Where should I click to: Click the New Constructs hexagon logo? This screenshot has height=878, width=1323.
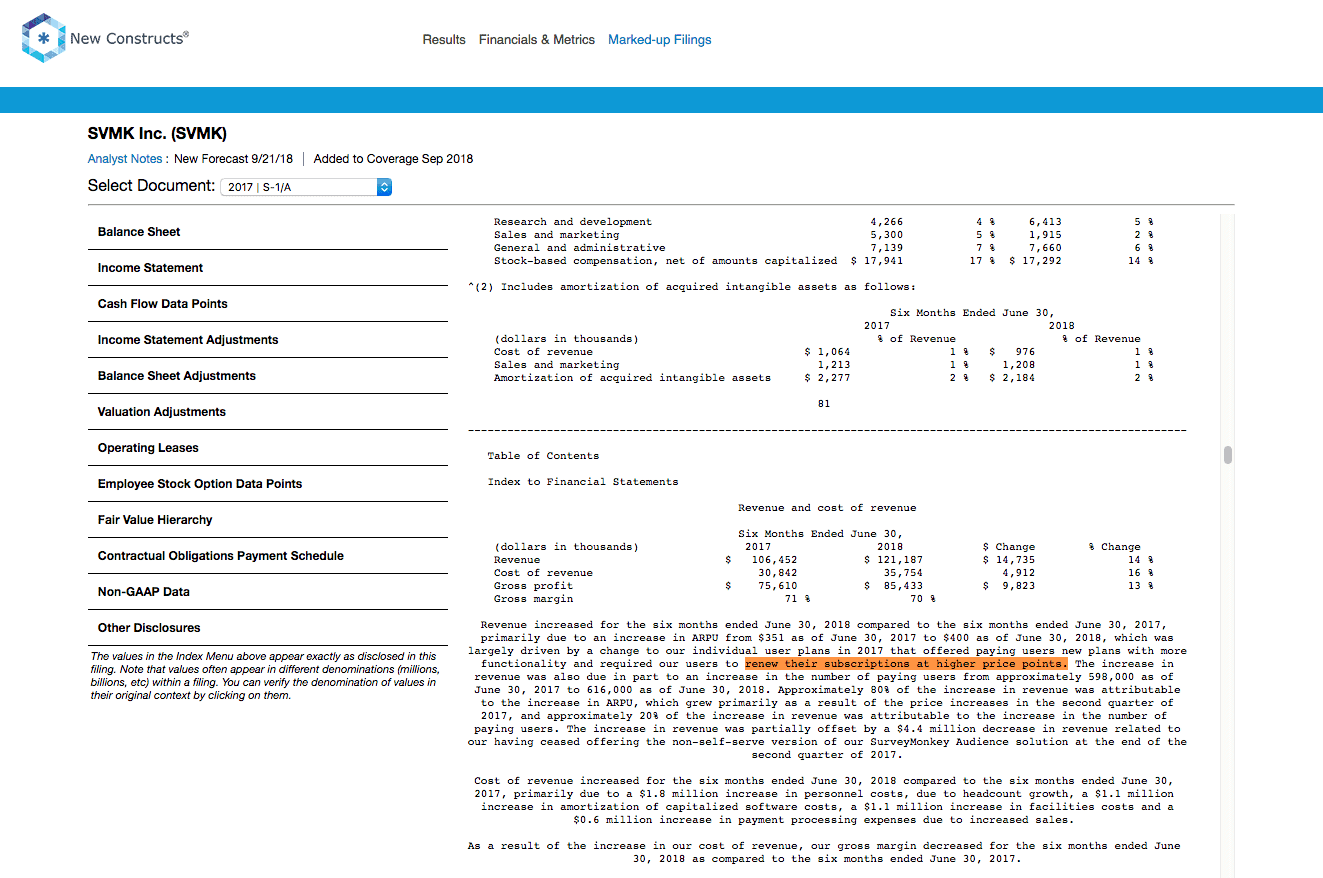click(x=43, y=39)
